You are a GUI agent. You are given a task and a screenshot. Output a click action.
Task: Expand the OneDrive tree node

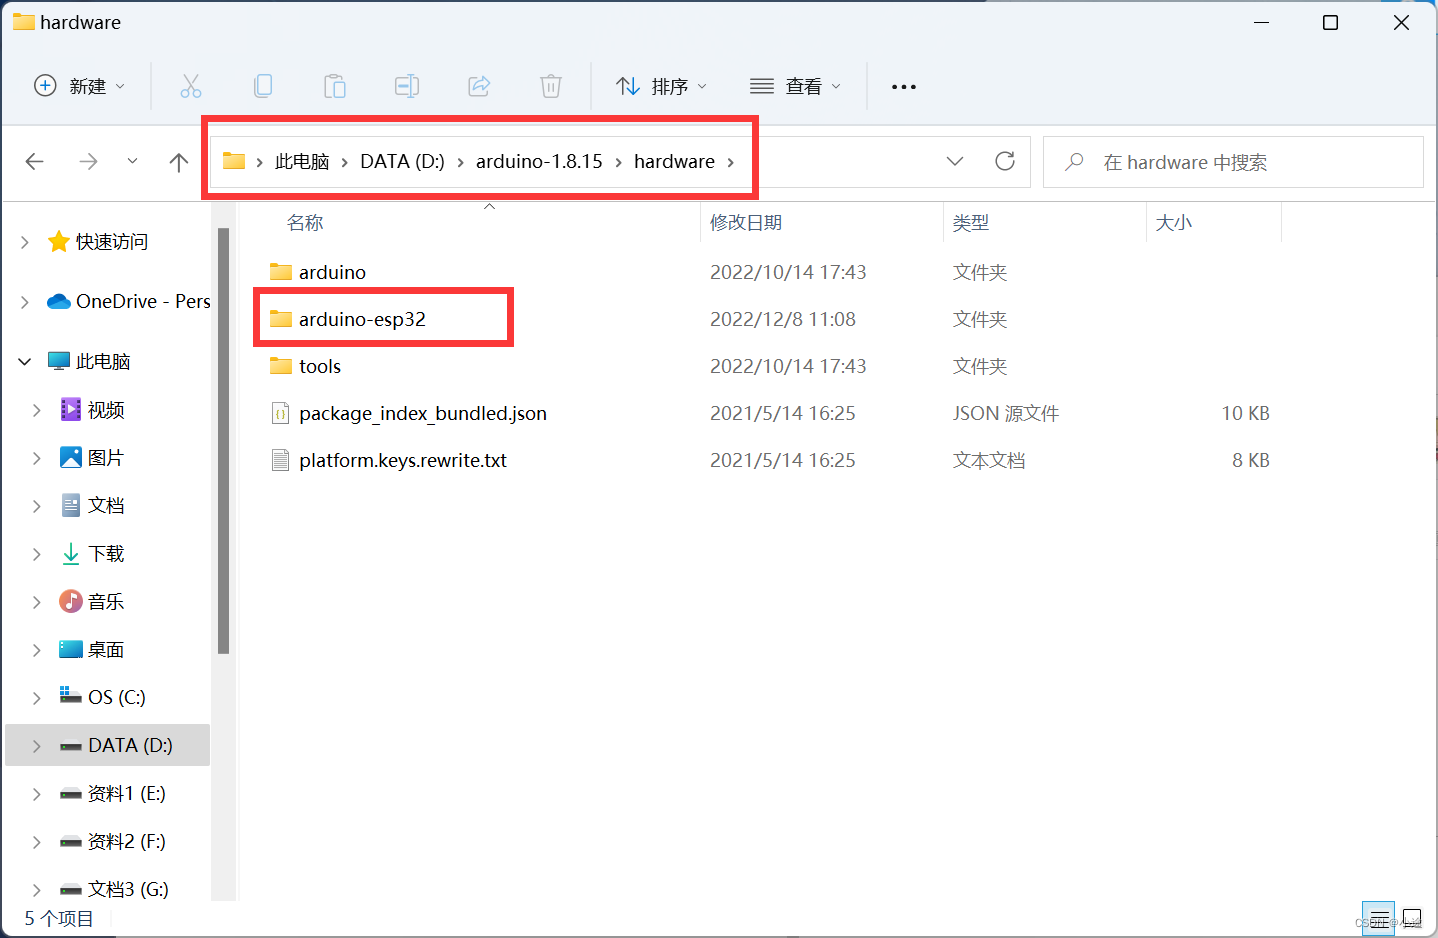[x=25, y=302]
